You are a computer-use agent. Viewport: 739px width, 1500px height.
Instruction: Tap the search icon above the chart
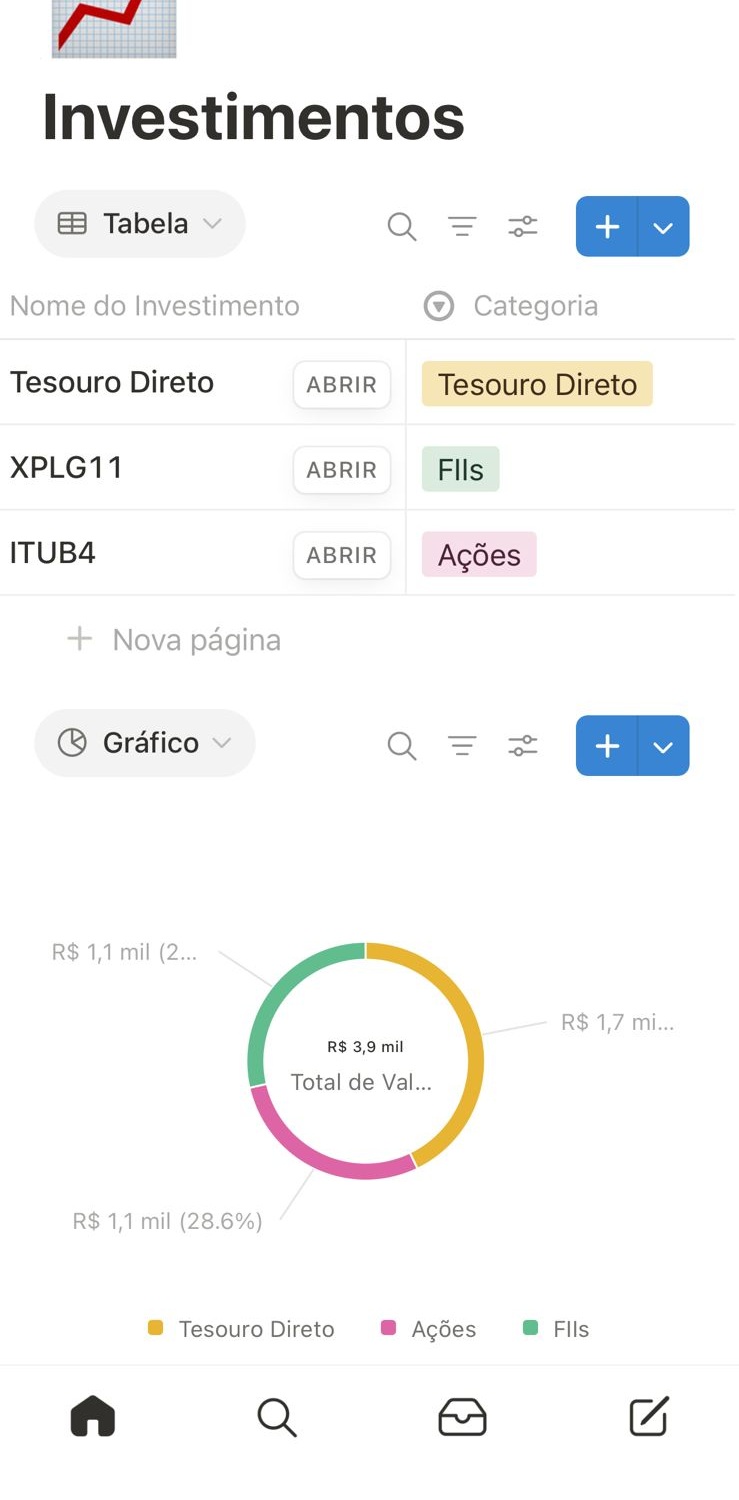pos(401,746)
